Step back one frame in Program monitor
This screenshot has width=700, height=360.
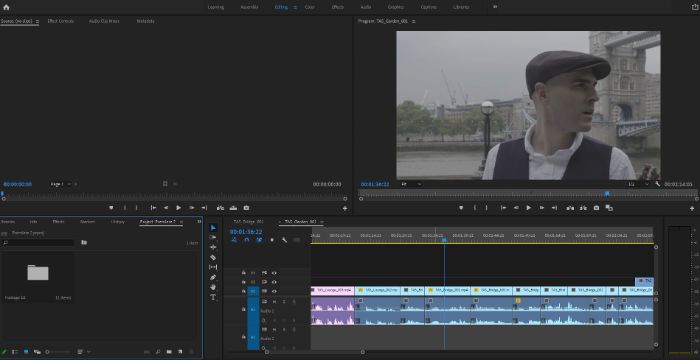[516, 208]
